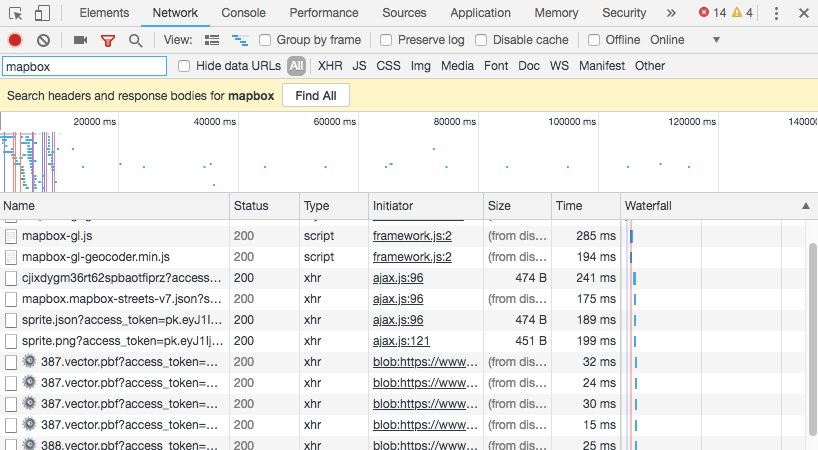Sort by the Size column header
818x450 pixels.
(517, 206)
